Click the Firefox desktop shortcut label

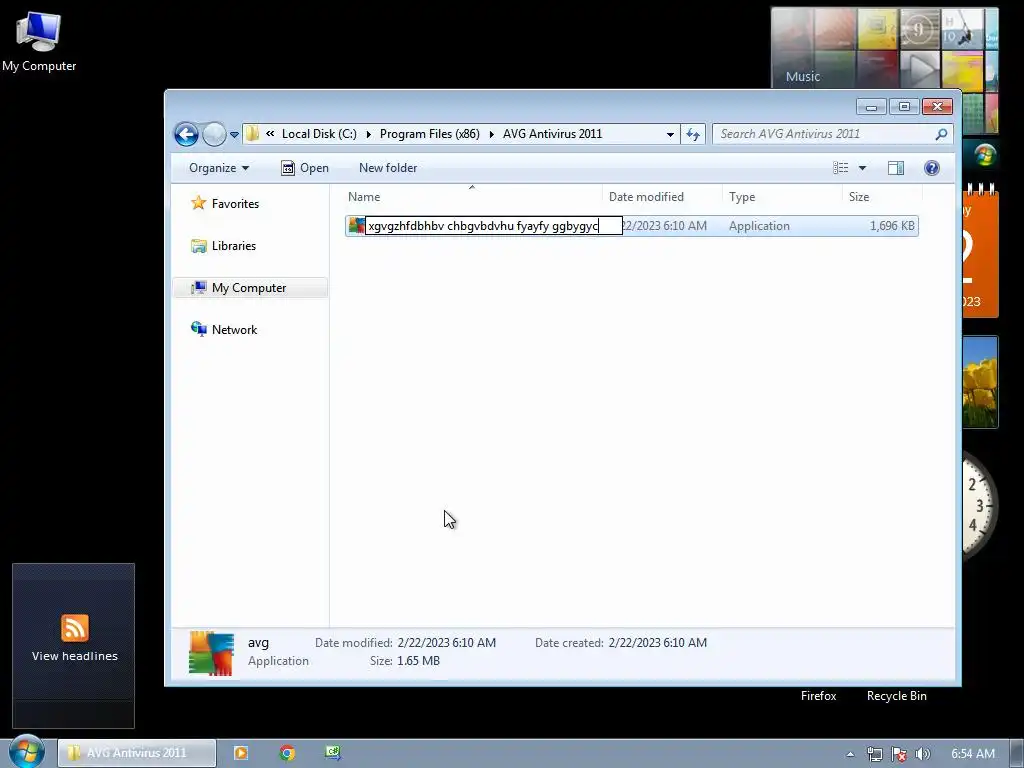(818, 696)
